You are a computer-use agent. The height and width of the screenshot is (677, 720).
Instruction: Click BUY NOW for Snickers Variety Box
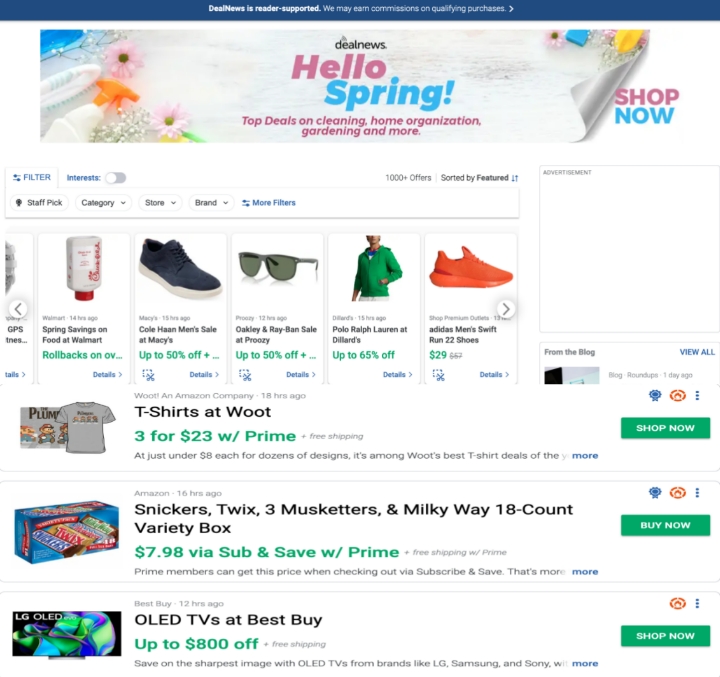(x=665, y=525)
